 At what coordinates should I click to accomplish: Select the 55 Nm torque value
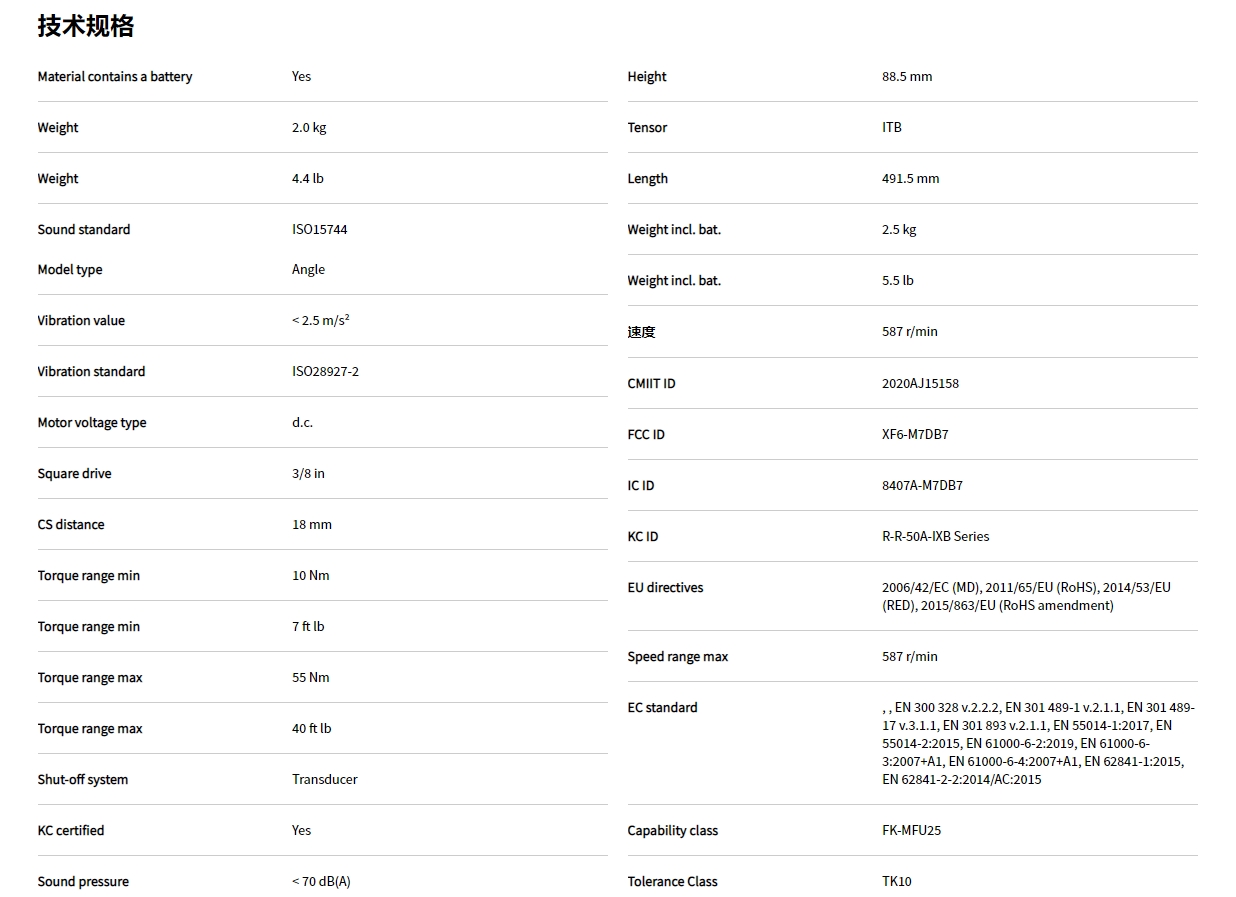tap(310, 677)
